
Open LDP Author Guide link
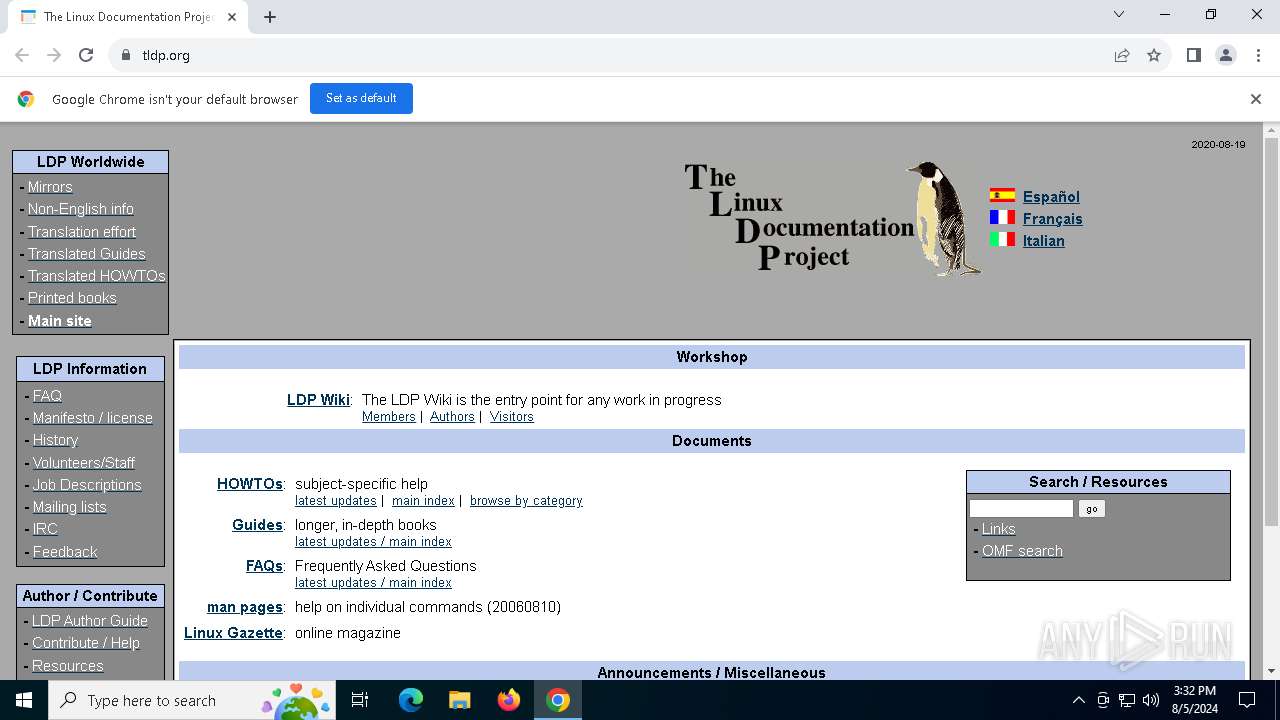pyautogui.click(x=90, y=621)
